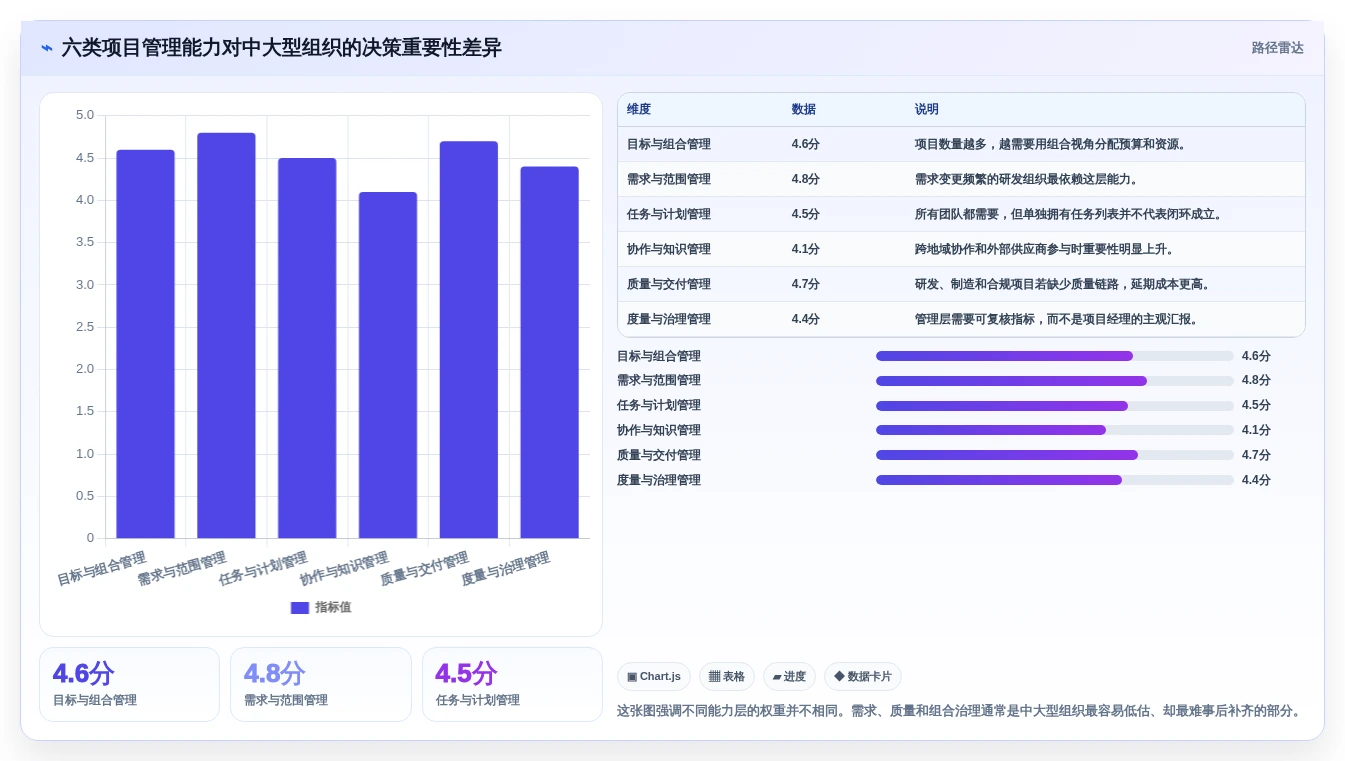
Task: Click the 数据卡片 tag chip
Action: [x=863, y=677]
